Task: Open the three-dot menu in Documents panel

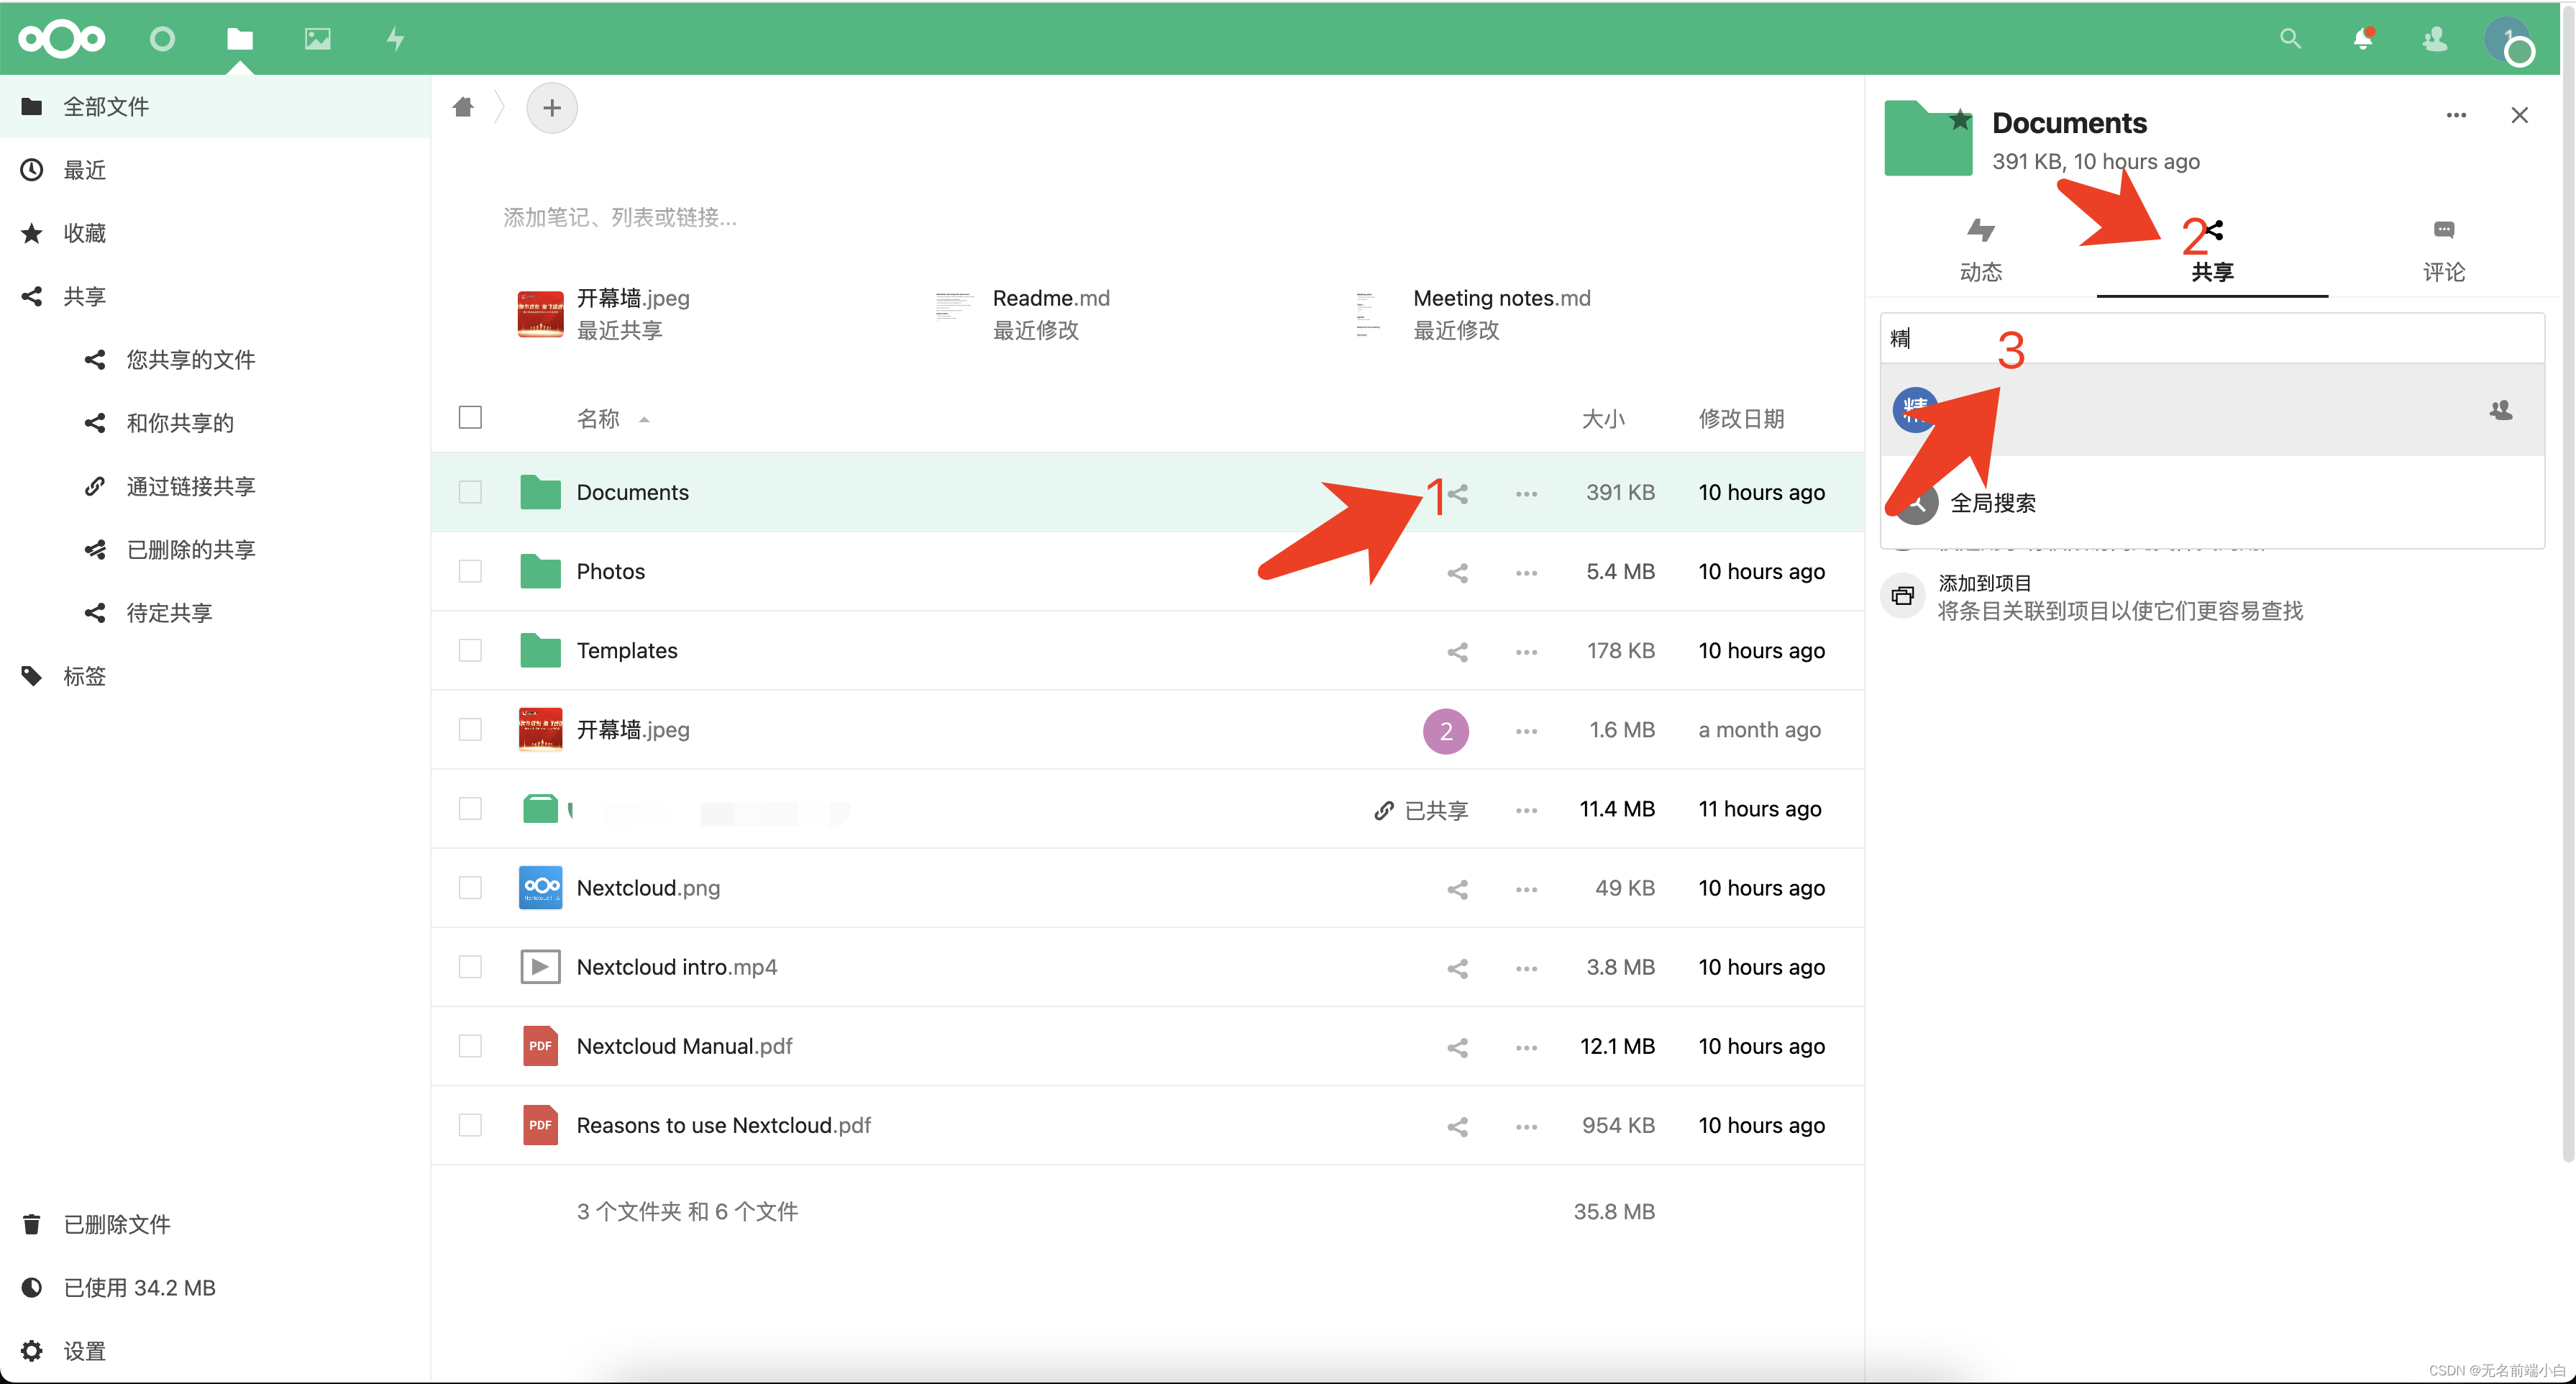Action: point(2456,115)
